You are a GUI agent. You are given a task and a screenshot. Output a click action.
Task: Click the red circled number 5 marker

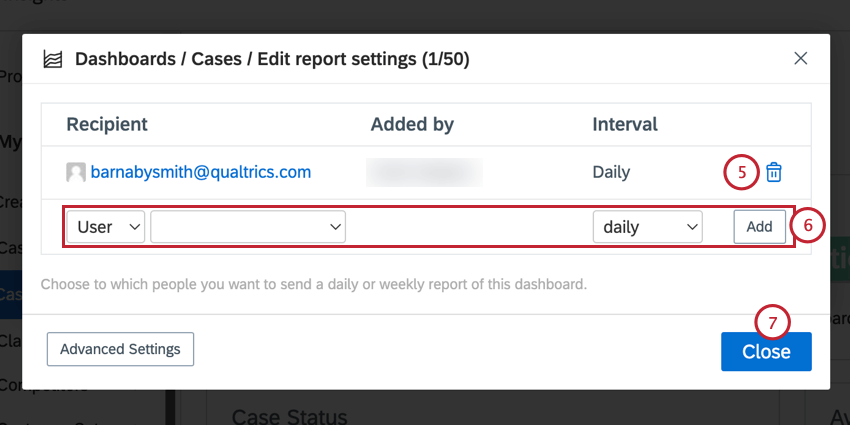point(740,172)
